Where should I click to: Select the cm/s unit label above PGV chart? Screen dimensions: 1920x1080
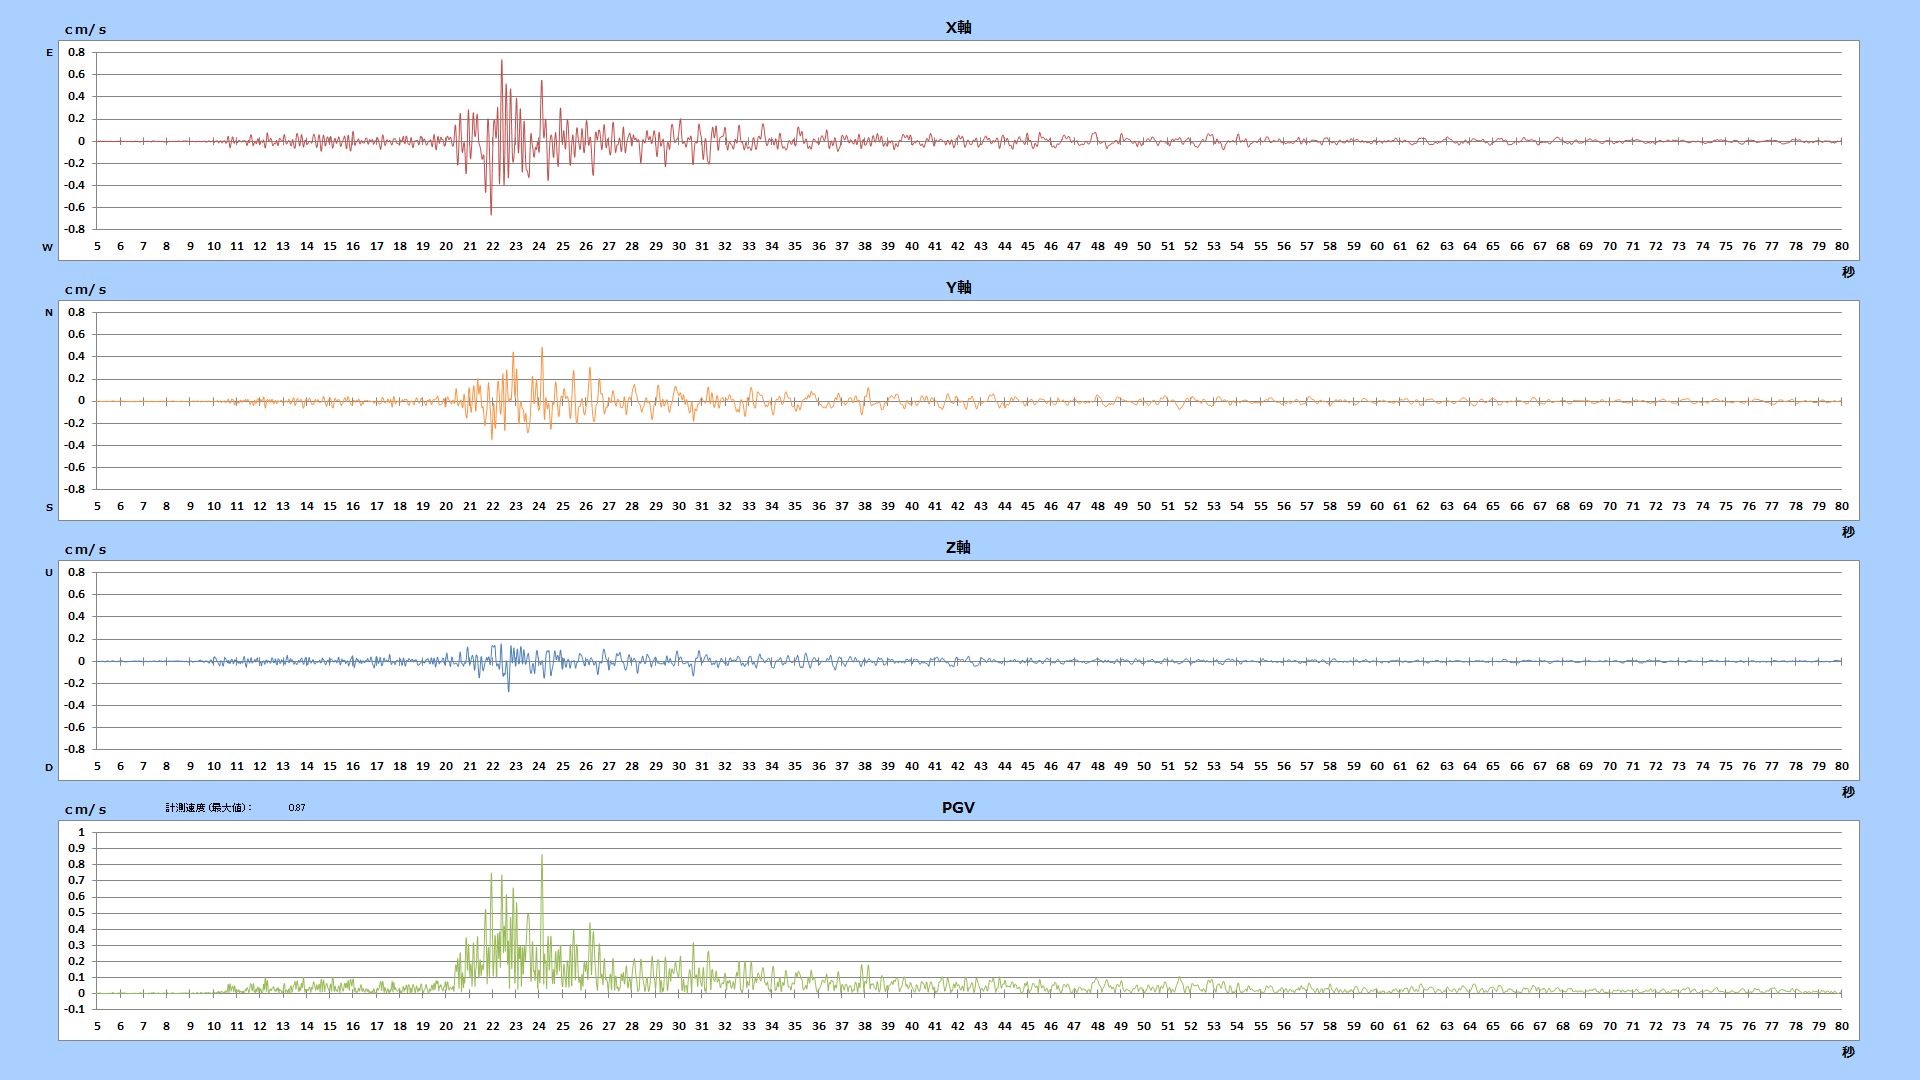(x=85, y=810)
